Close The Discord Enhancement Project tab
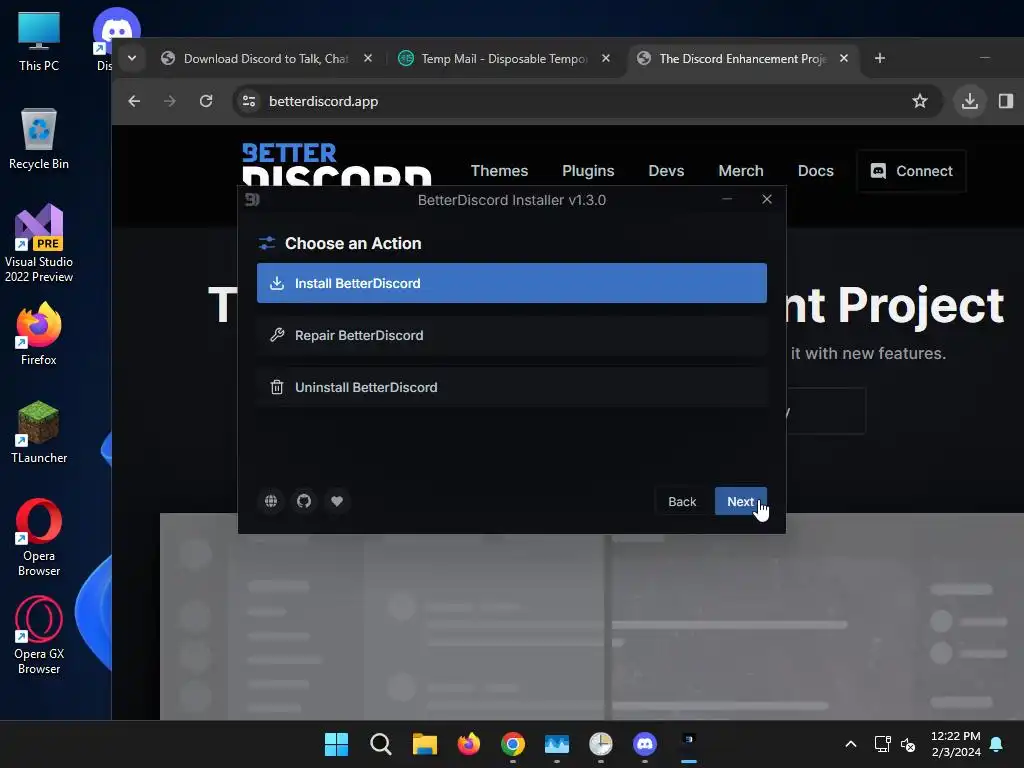The image size is (1024, 768). click(x=843, y=59)
